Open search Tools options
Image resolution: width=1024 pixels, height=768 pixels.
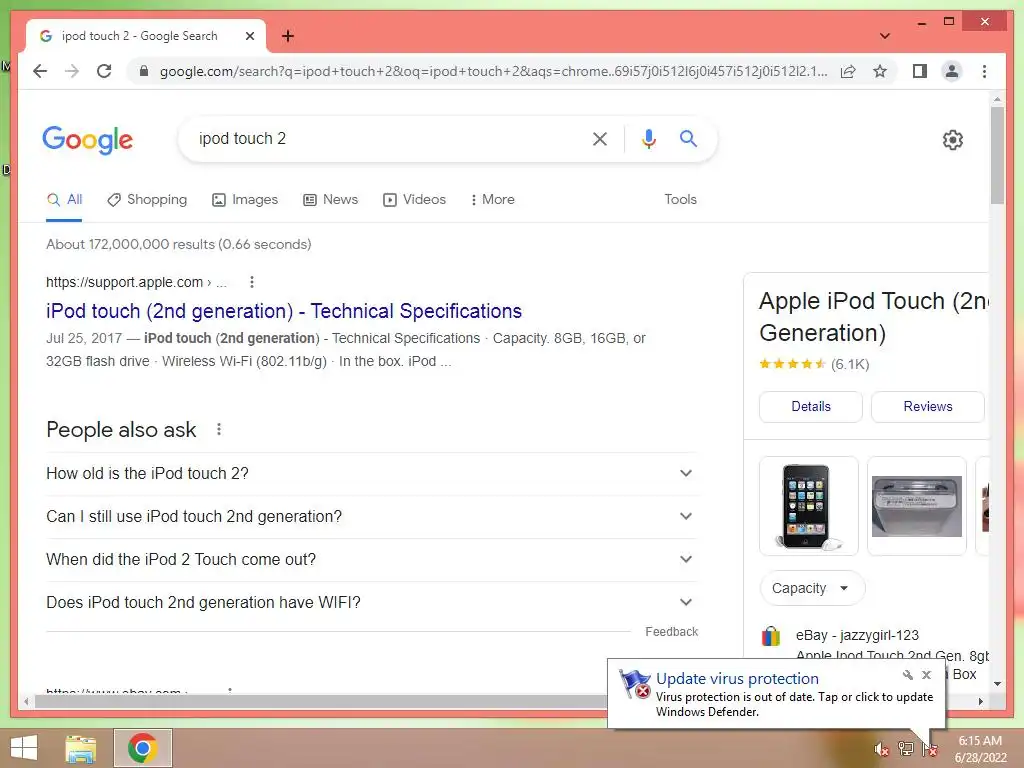[680, 199]
